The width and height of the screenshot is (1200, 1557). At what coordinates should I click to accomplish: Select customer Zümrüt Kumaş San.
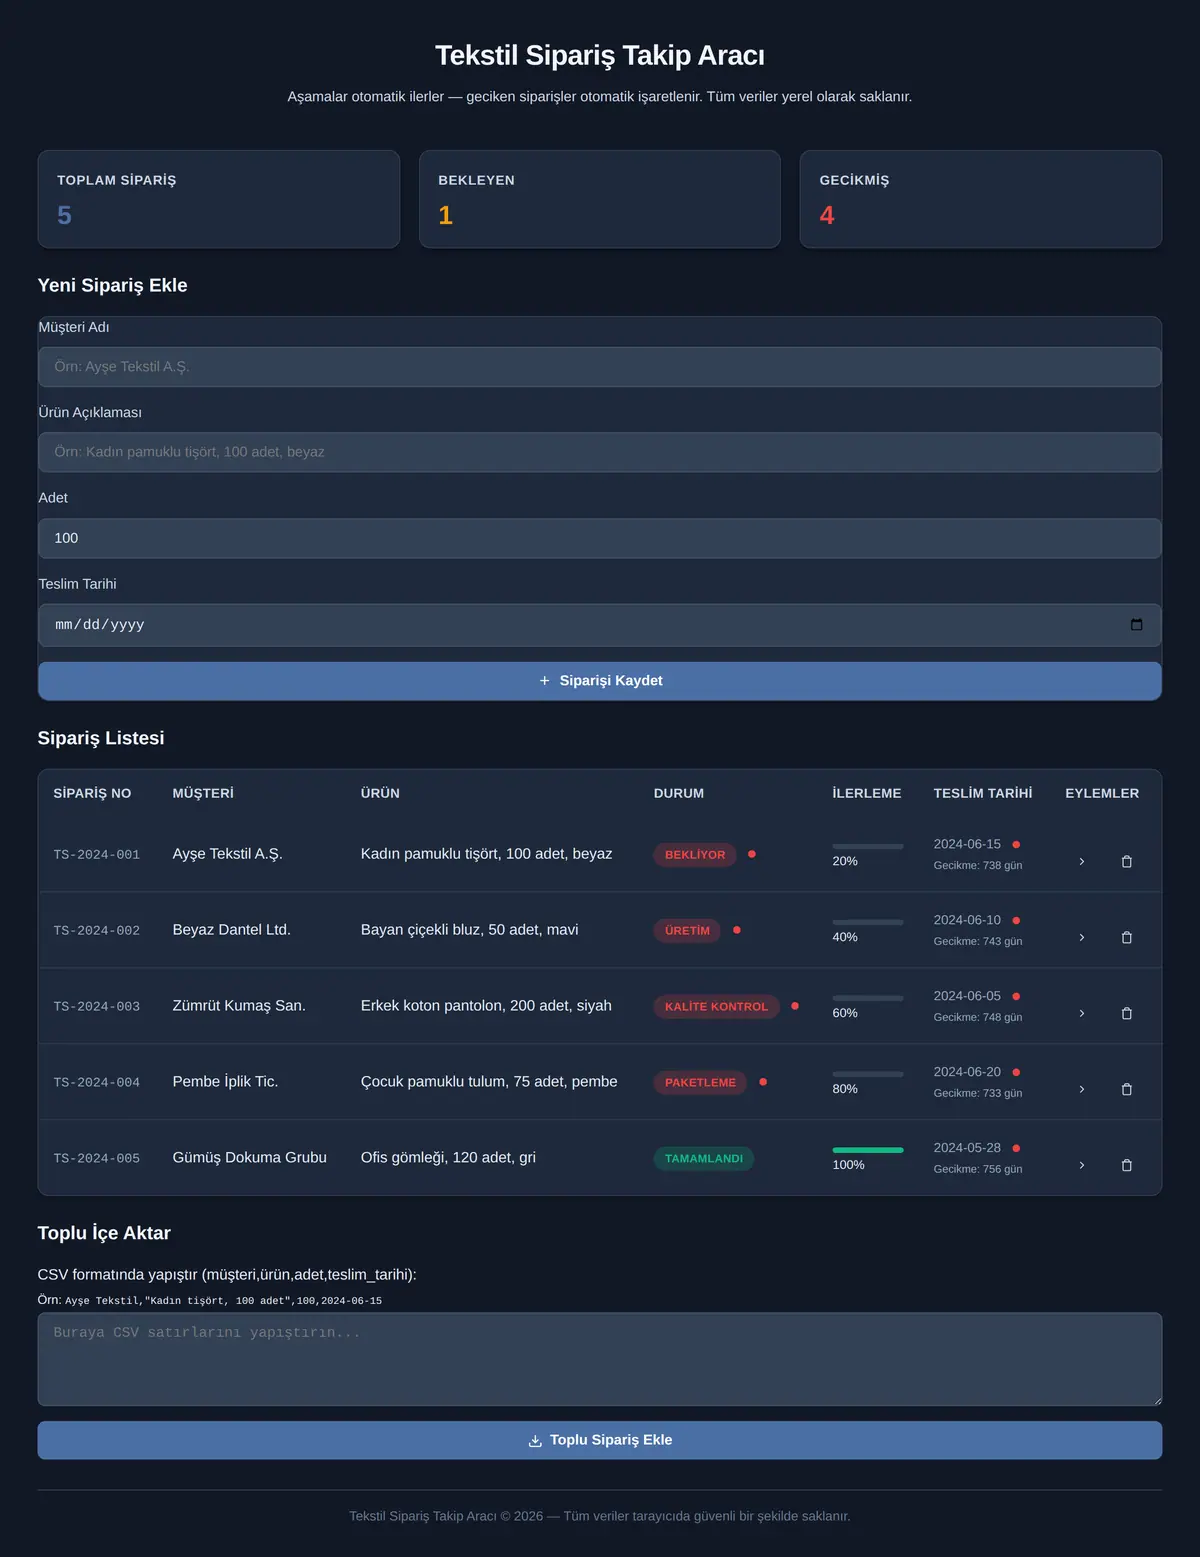[x=239, y=1006]
